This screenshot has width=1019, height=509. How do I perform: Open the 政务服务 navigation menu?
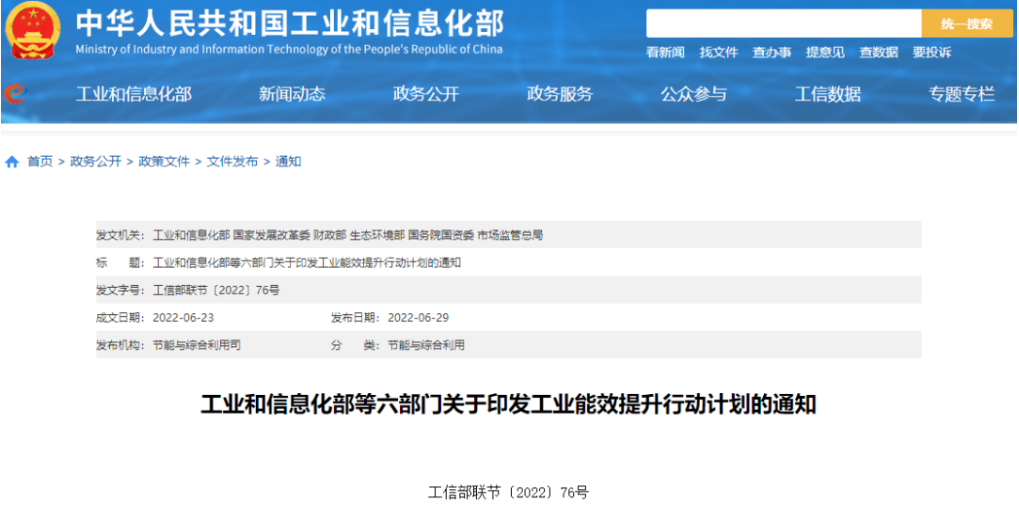pyautogui.click(x=560, y=94)
